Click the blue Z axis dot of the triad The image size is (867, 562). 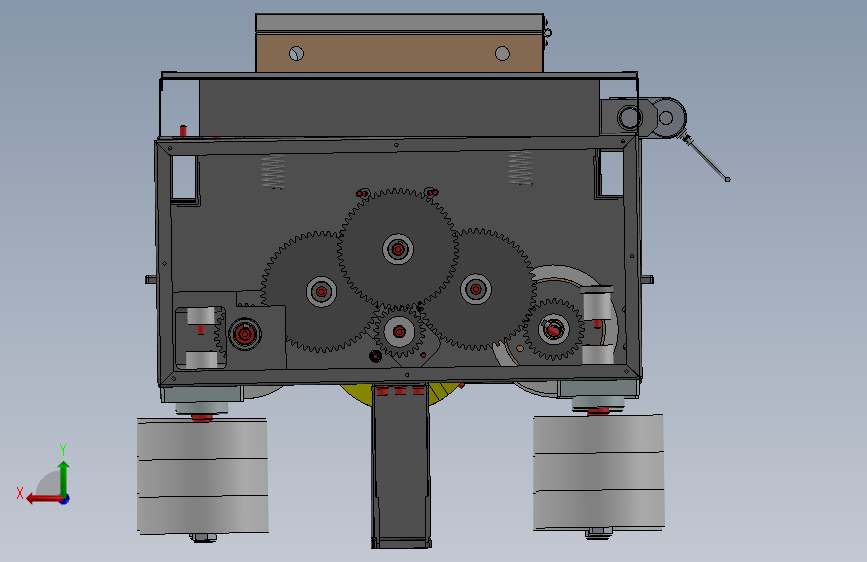pos(65,499)
